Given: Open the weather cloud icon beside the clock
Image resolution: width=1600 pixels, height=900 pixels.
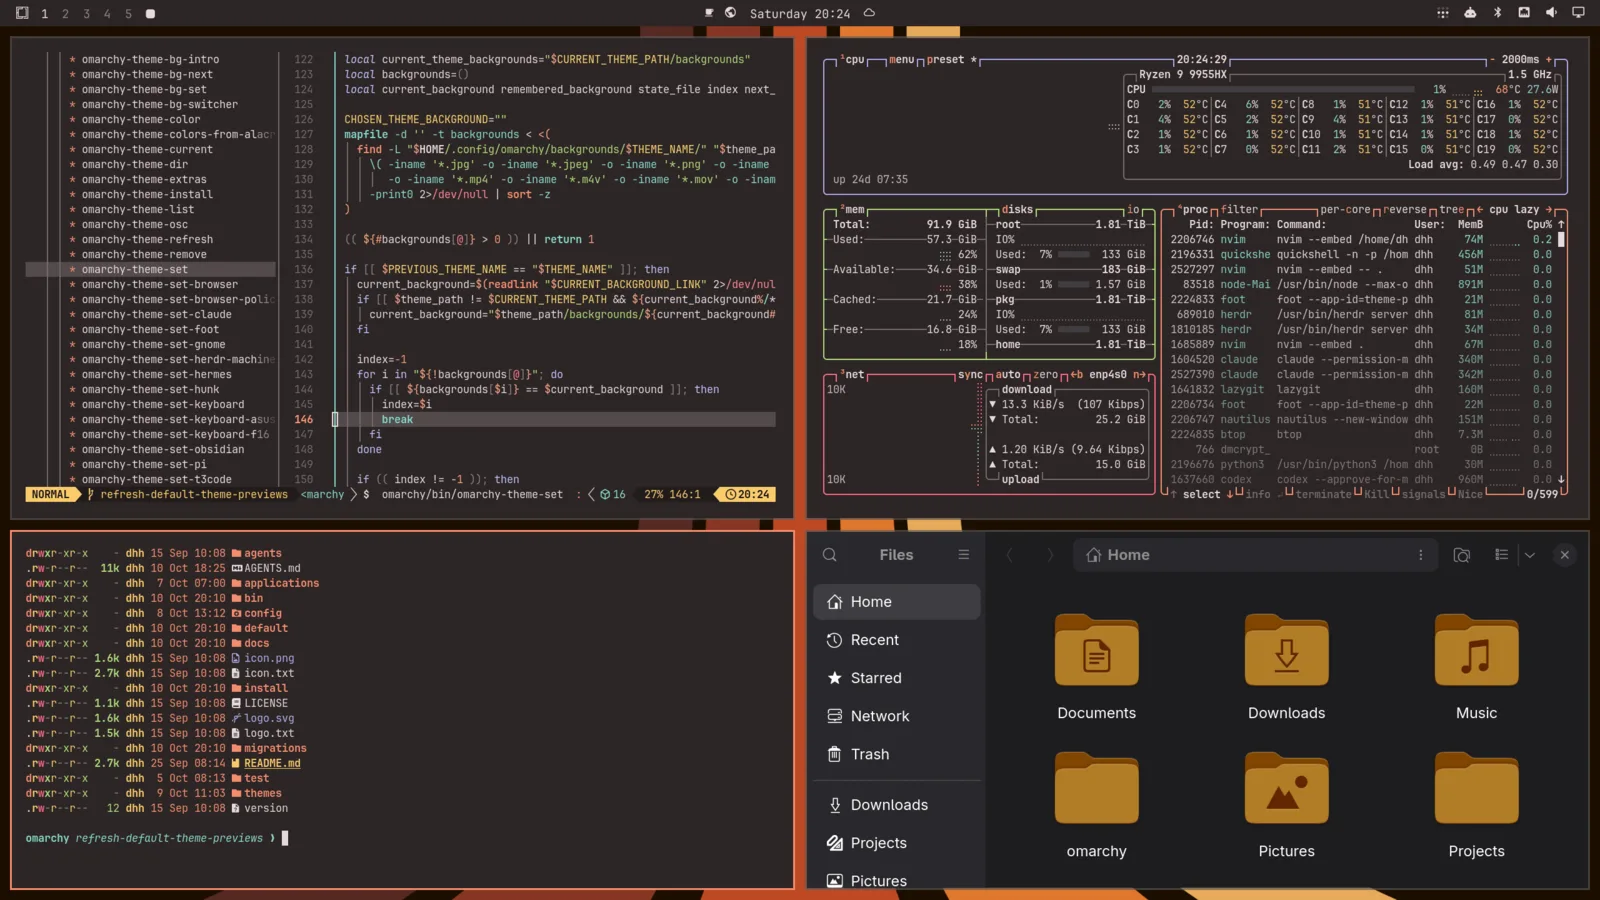Looking at the screenshot, I should [869, 13].
